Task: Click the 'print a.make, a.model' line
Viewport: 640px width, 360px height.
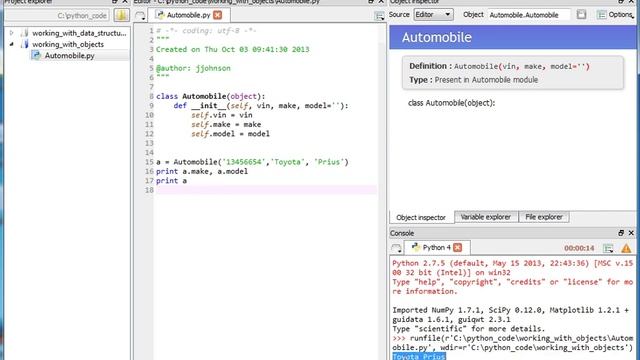Action: (202, 171)
